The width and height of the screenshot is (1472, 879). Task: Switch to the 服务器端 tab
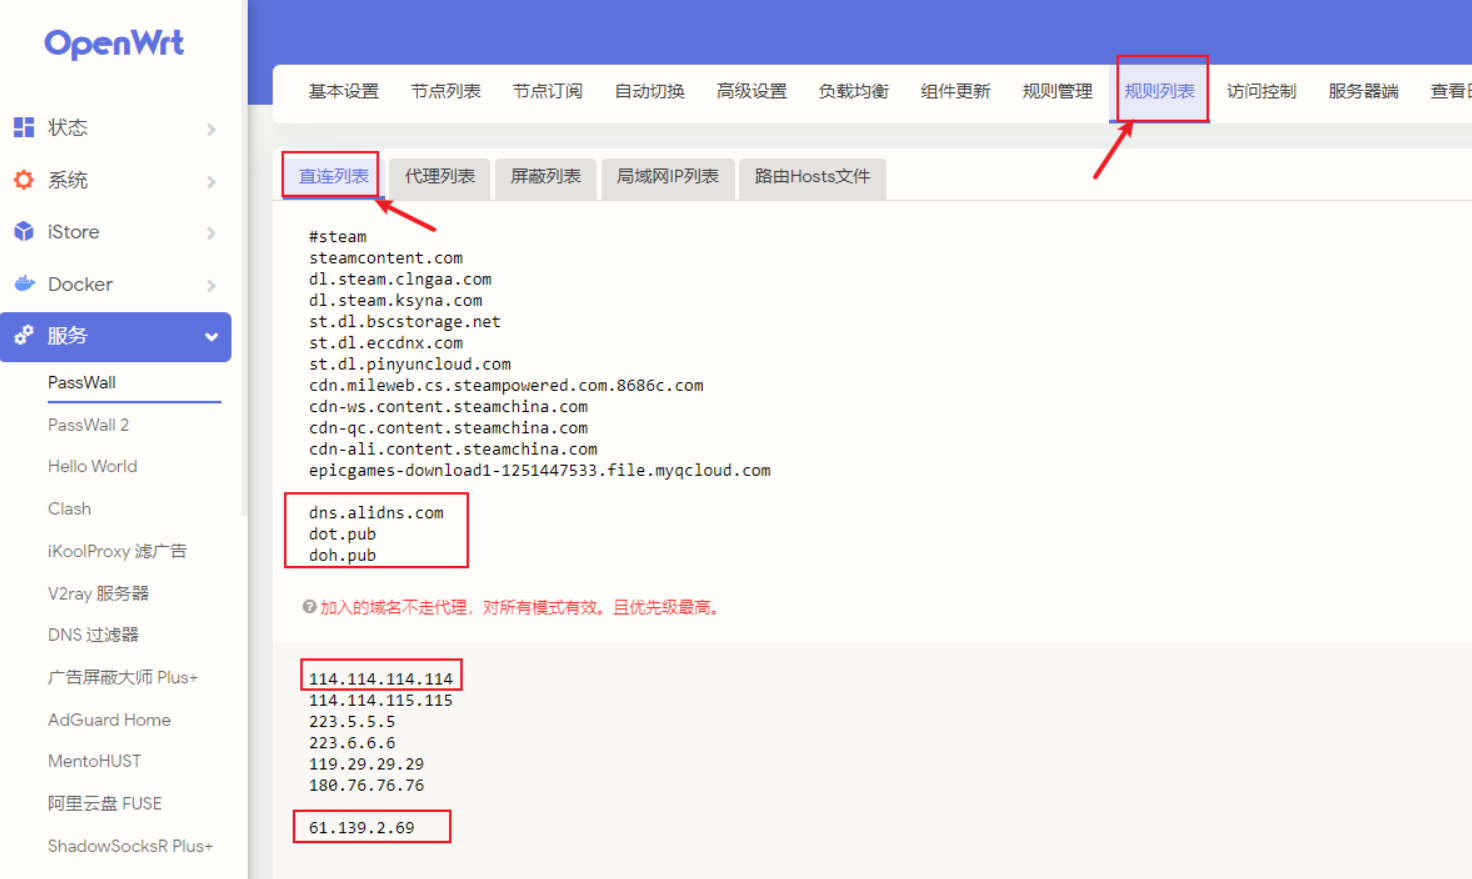point(1364,91)
